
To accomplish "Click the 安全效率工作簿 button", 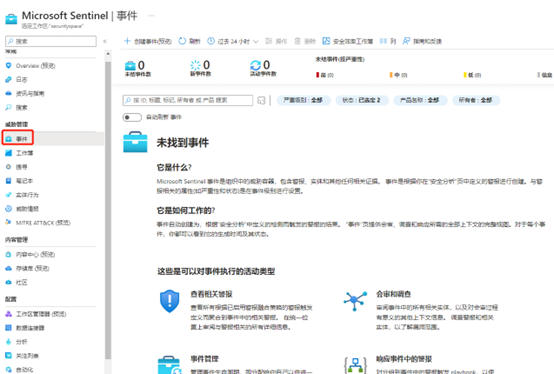I will point(348,41).
